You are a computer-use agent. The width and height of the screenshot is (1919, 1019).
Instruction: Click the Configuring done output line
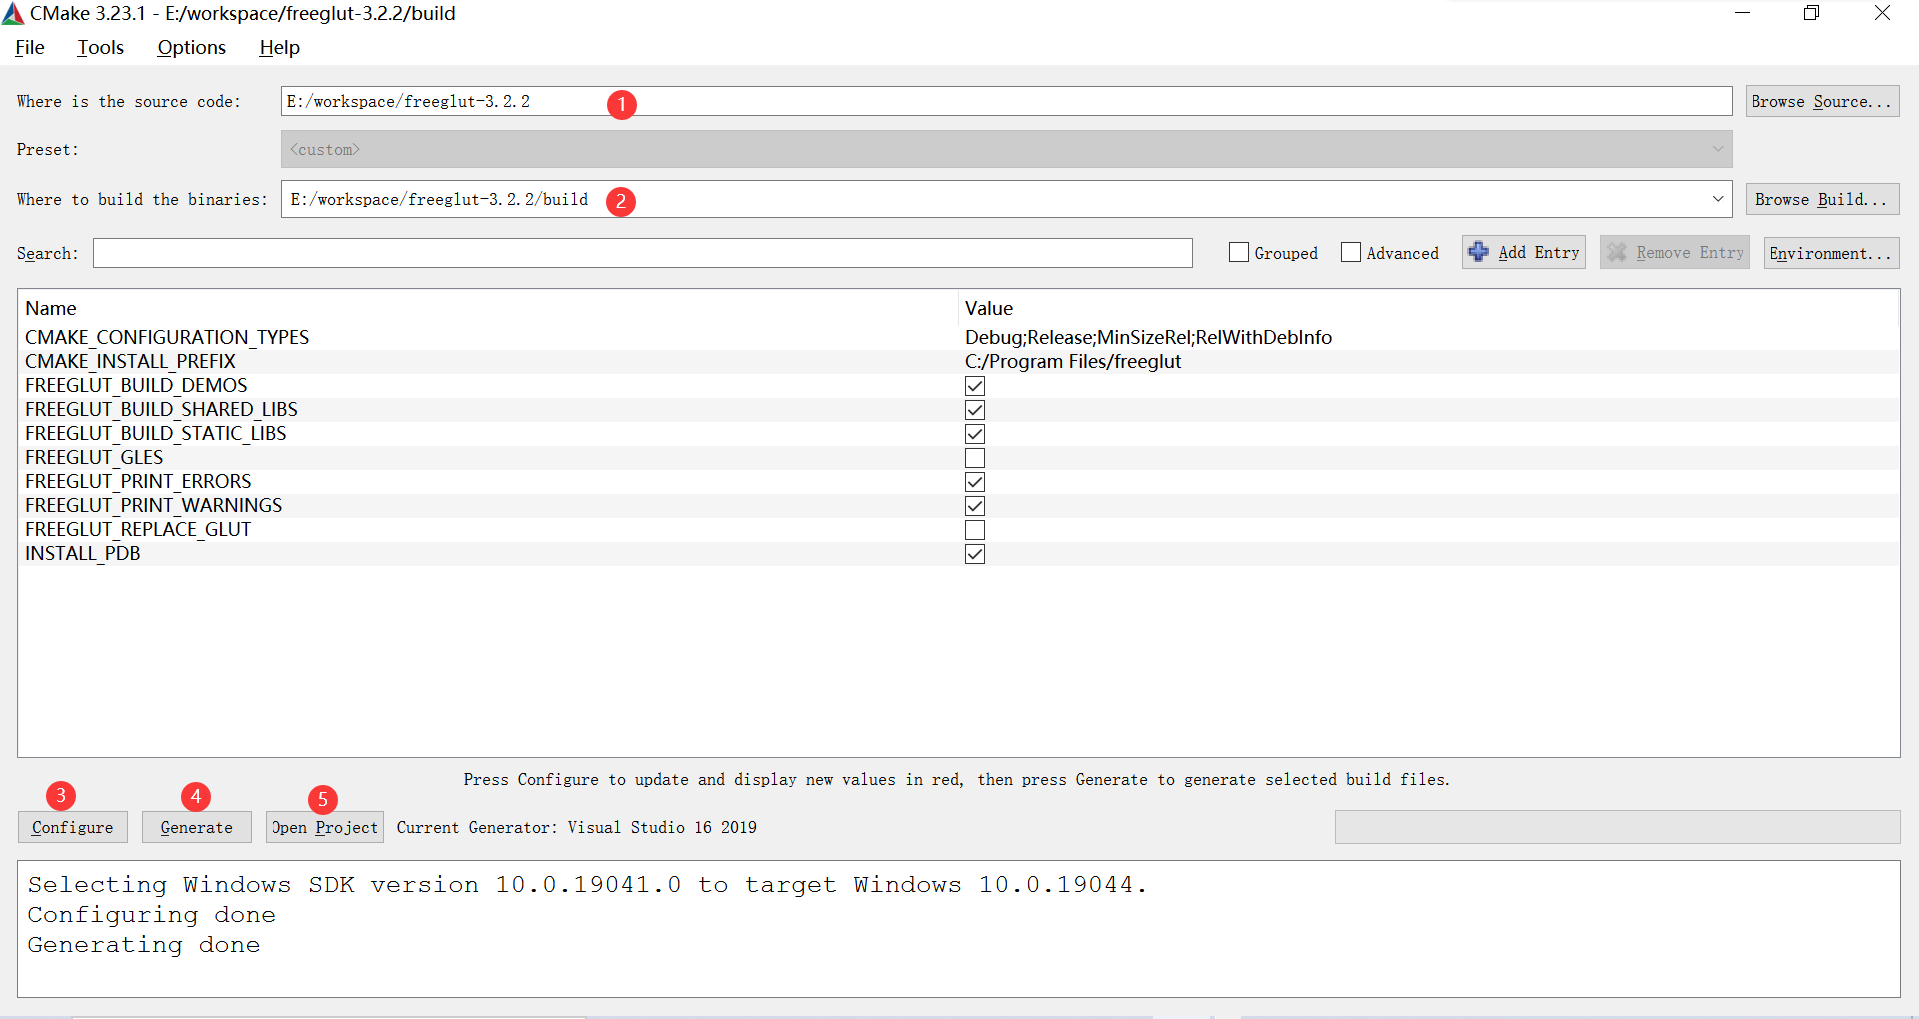tap(151, 915)
